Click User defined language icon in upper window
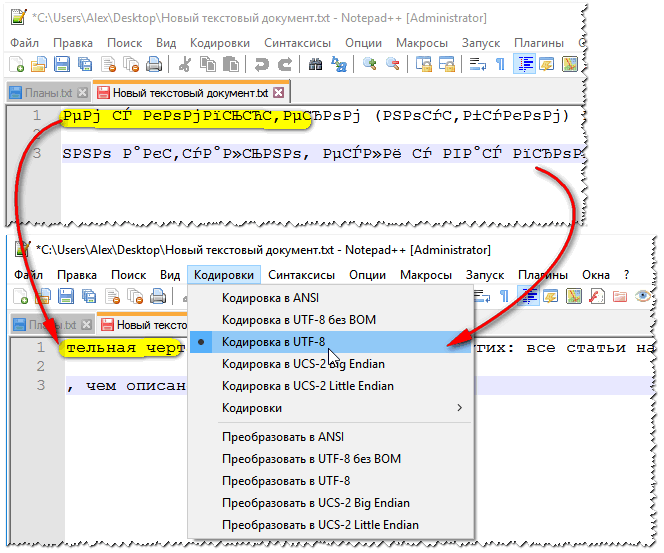664x553 pixels. click(x=547, y=64)
